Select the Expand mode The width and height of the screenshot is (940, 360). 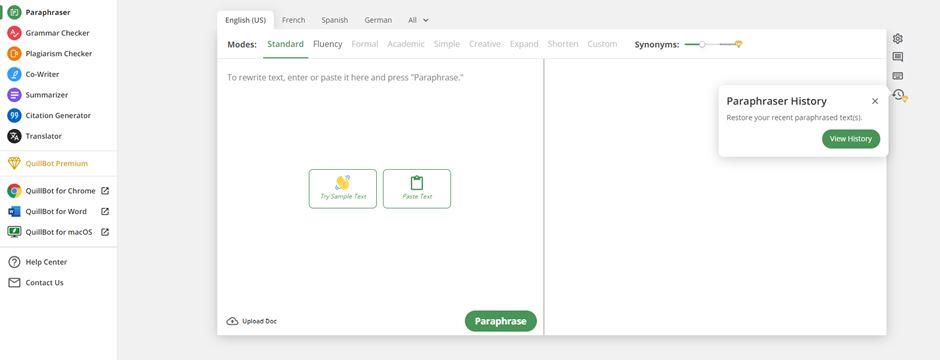[524, 44]
